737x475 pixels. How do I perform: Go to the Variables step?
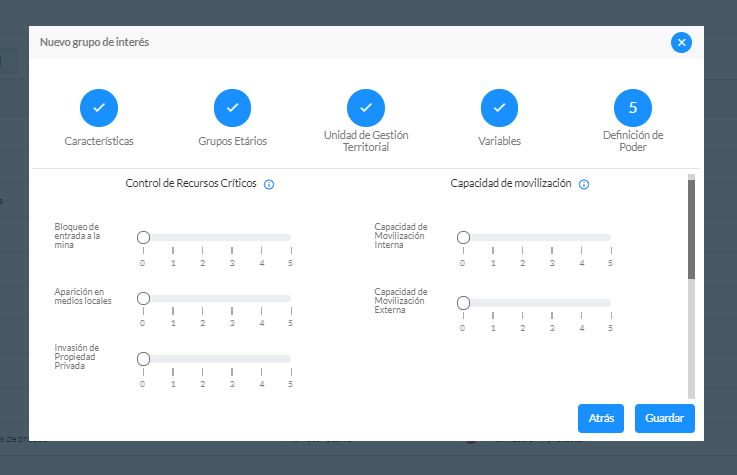[x=499, y=108]
